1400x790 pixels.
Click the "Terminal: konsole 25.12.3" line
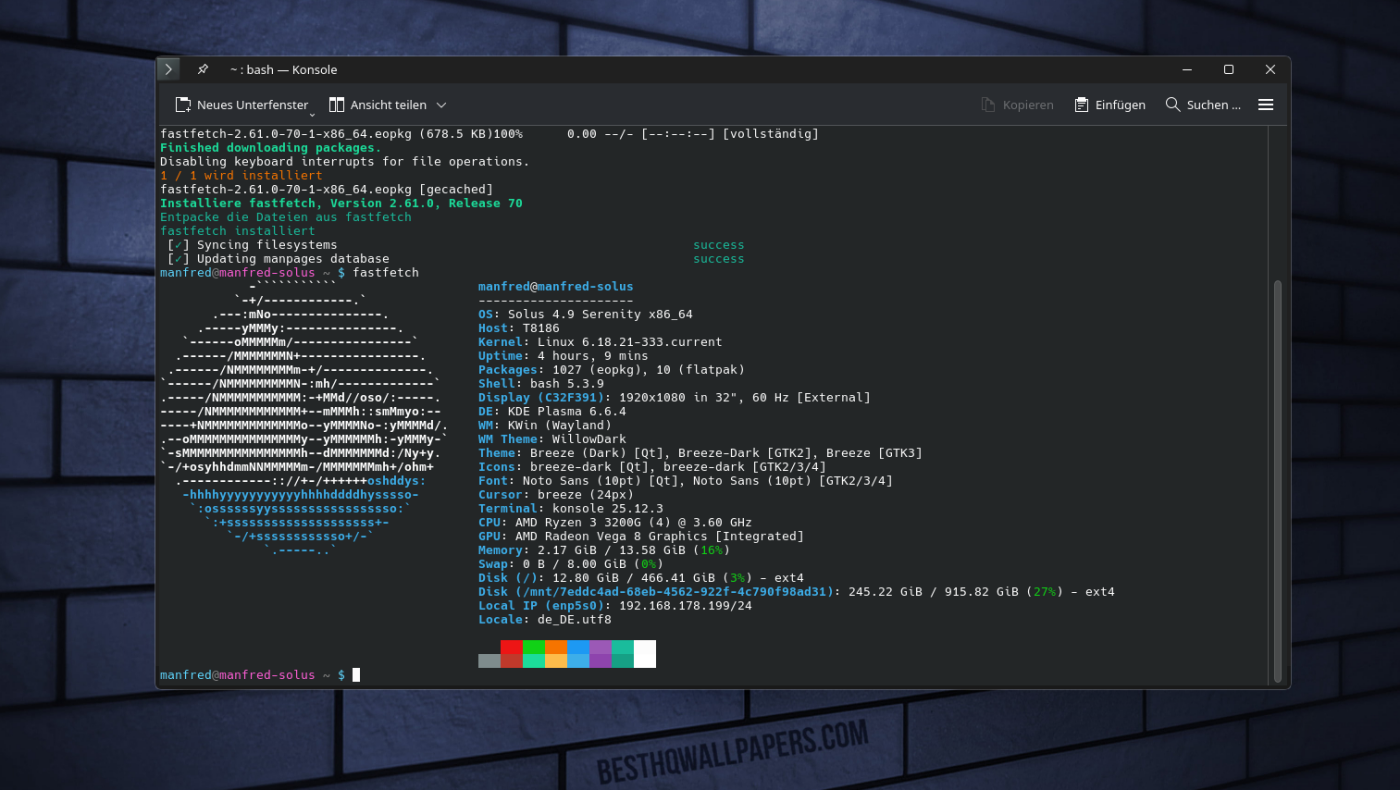point(571,509)
